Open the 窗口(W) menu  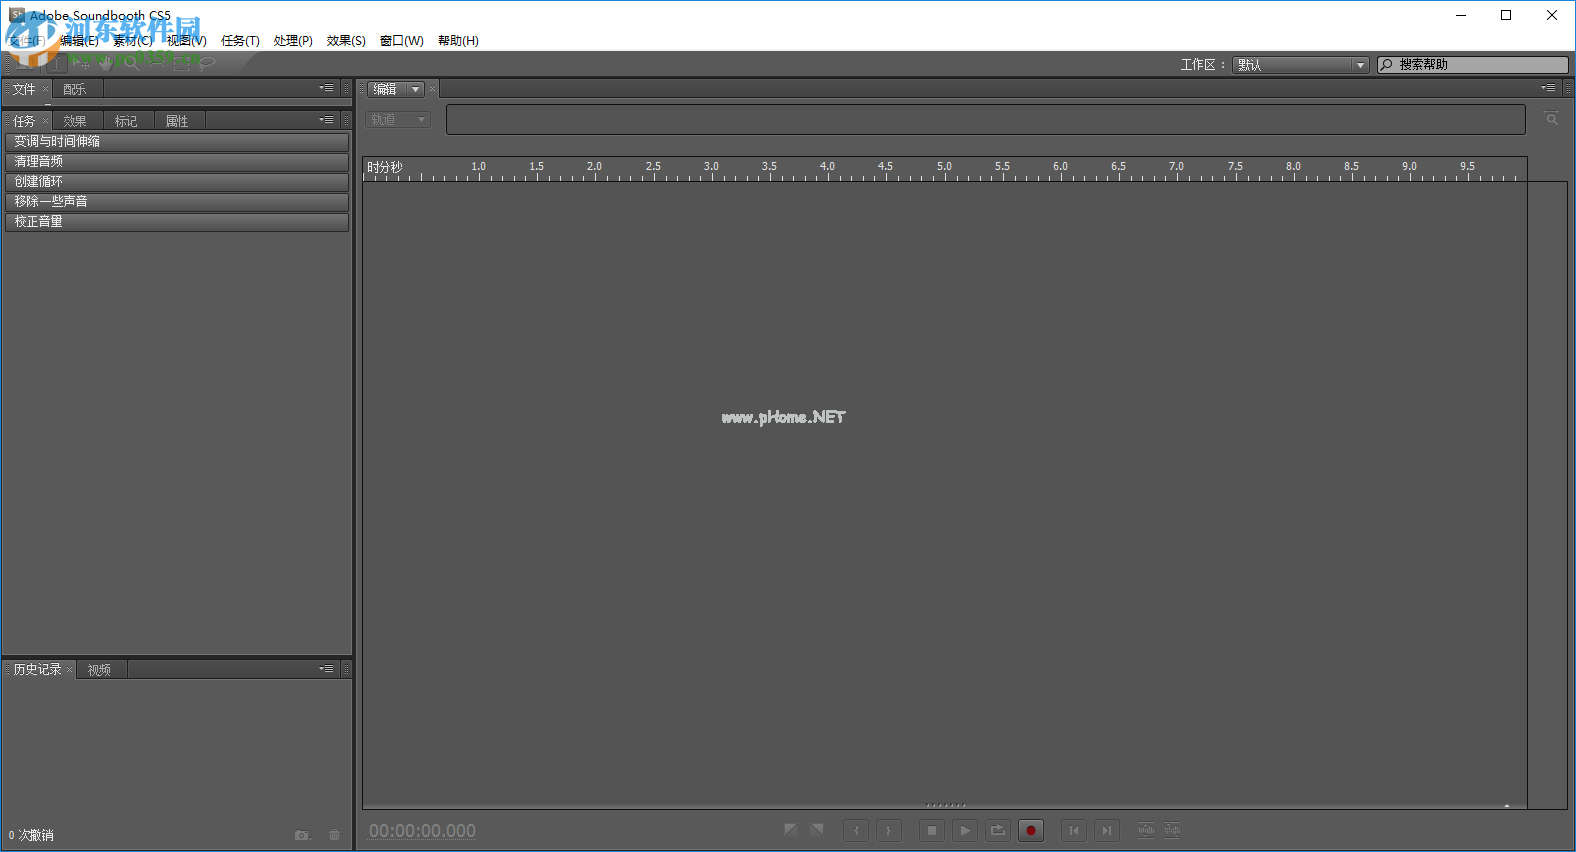click(402, 41)
